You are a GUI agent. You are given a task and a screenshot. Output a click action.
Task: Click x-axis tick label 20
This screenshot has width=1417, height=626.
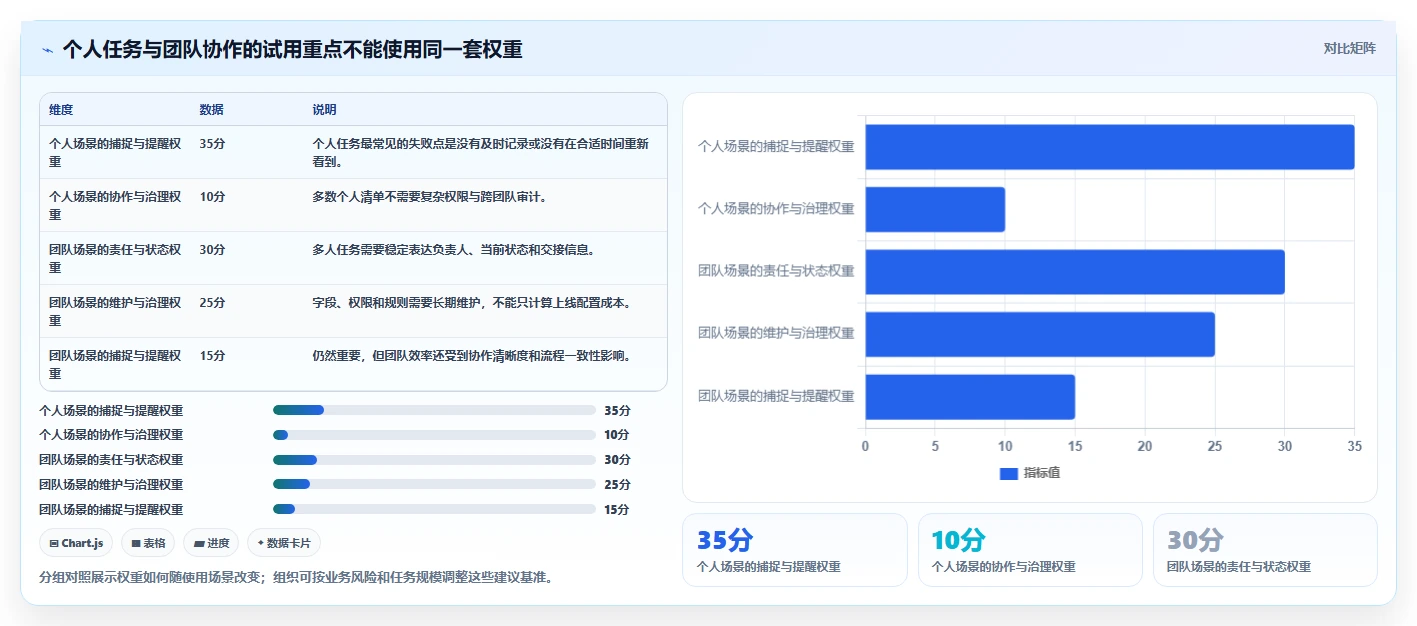[1145, 446]
